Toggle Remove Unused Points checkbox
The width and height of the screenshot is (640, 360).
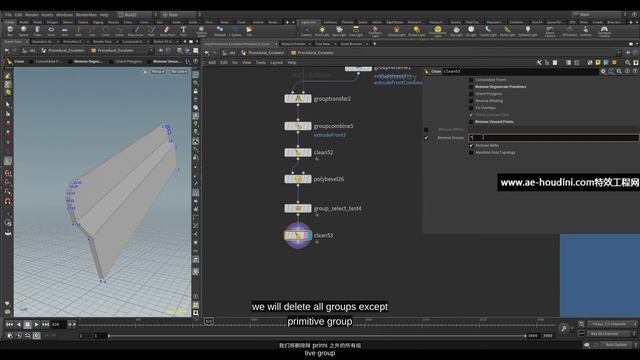(471, 122)
